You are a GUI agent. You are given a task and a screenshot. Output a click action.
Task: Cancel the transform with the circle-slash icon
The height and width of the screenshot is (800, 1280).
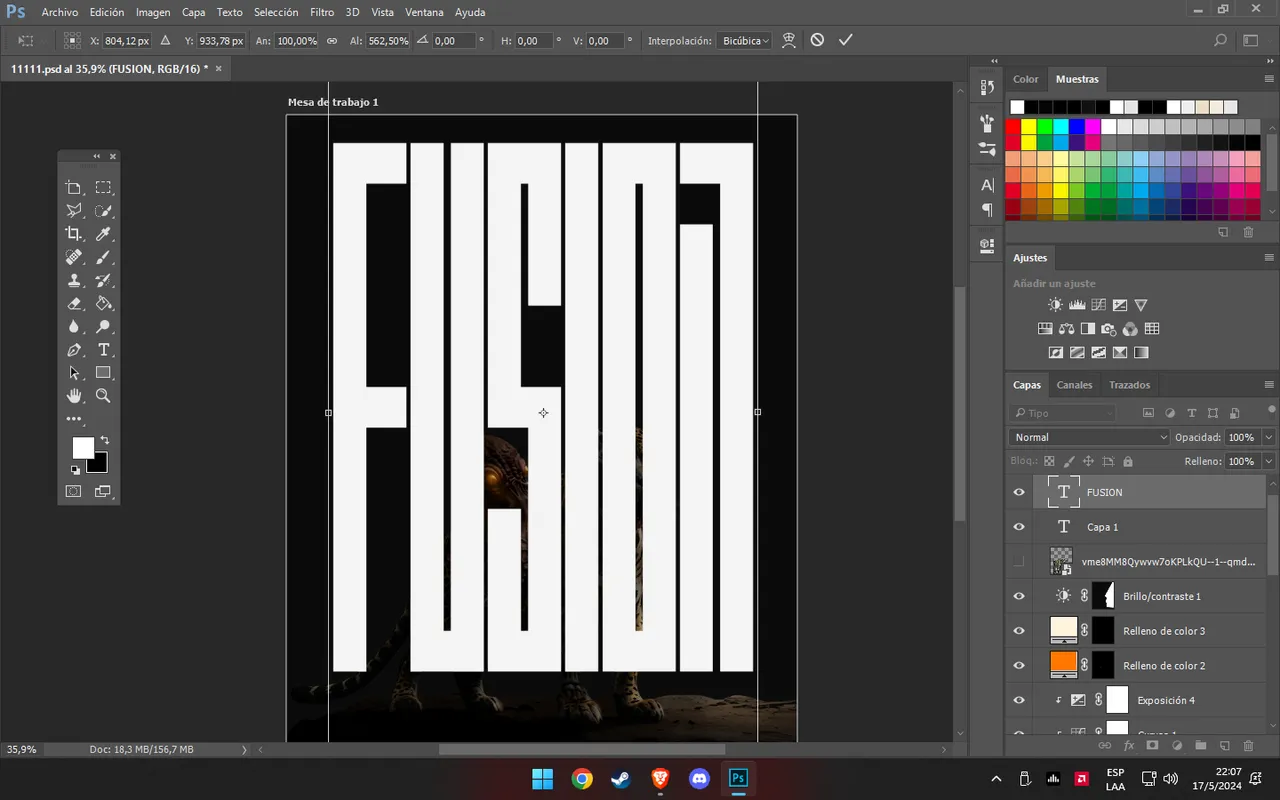[817, 40]
